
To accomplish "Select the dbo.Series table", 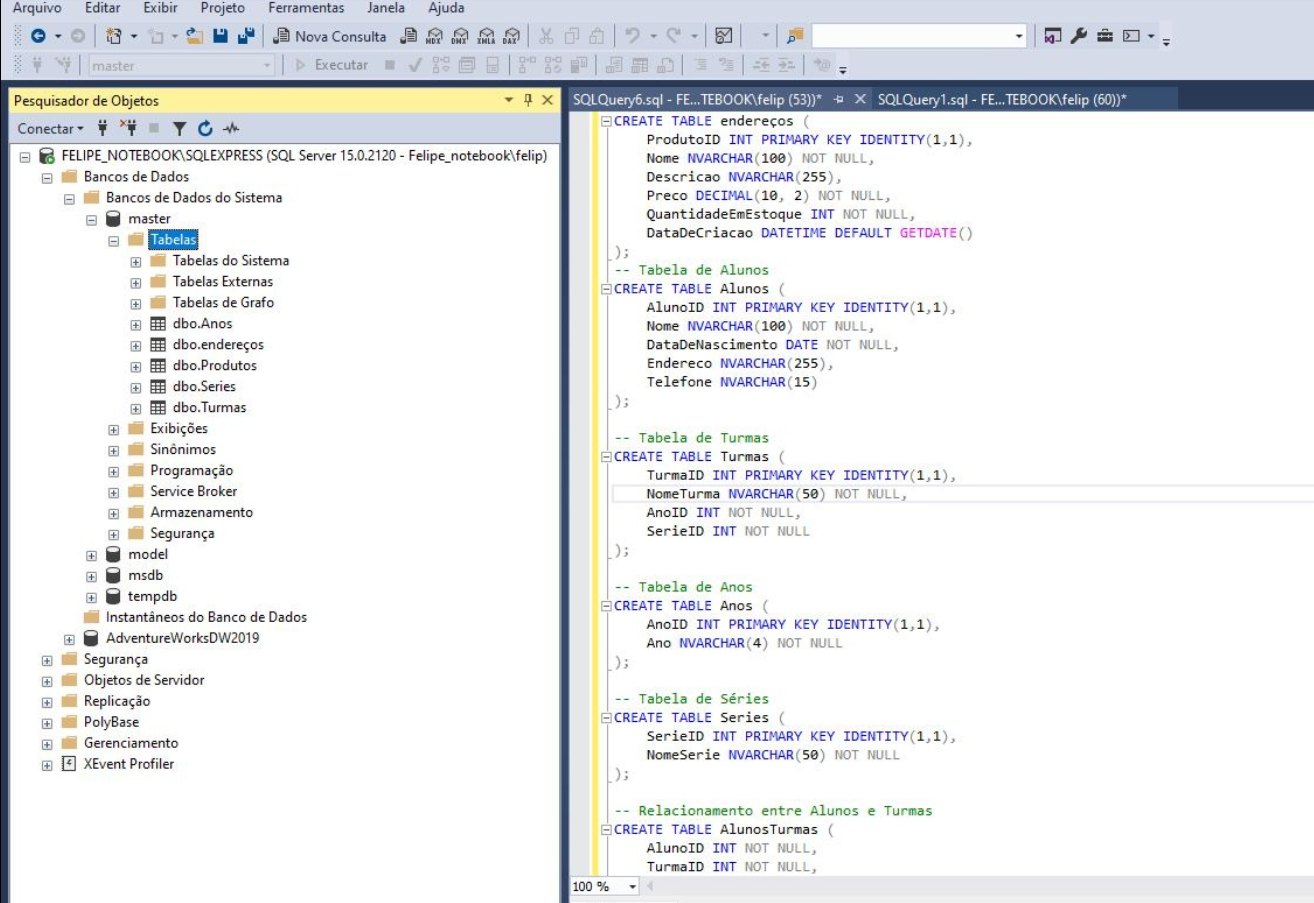I will click(x=204, y=387).
